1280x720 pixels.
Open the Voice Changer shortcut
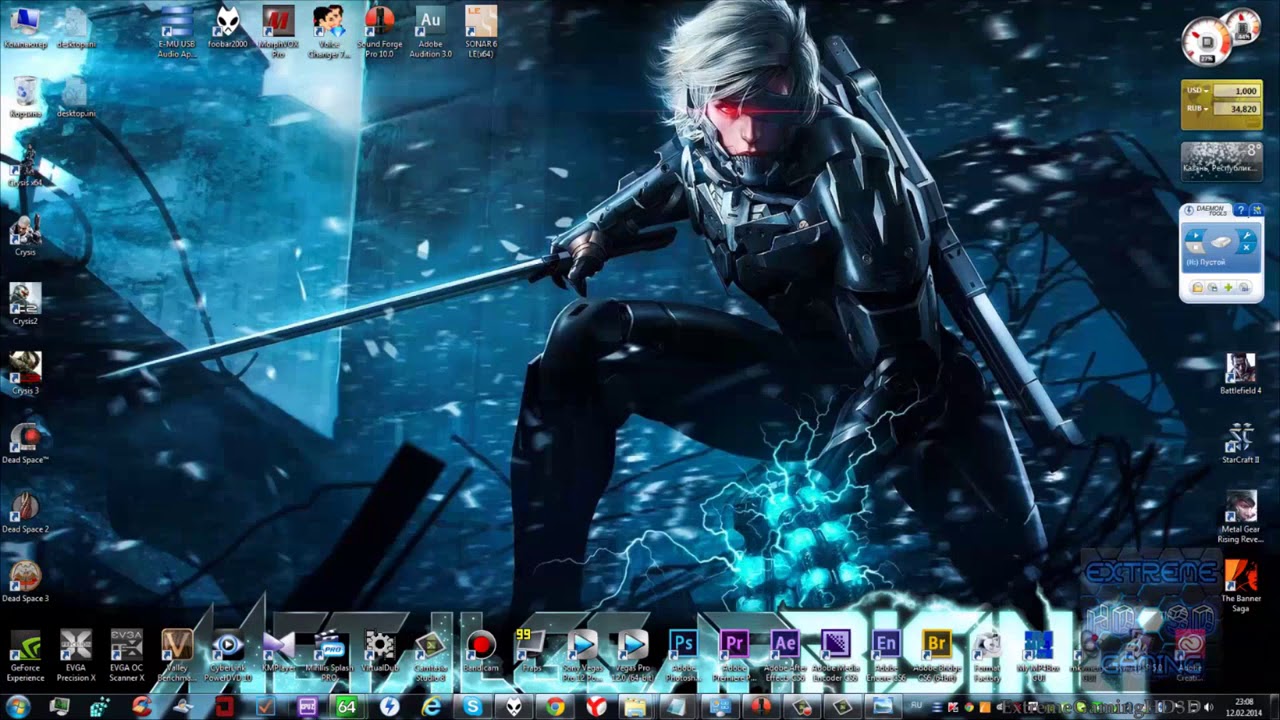coord(329,30)
